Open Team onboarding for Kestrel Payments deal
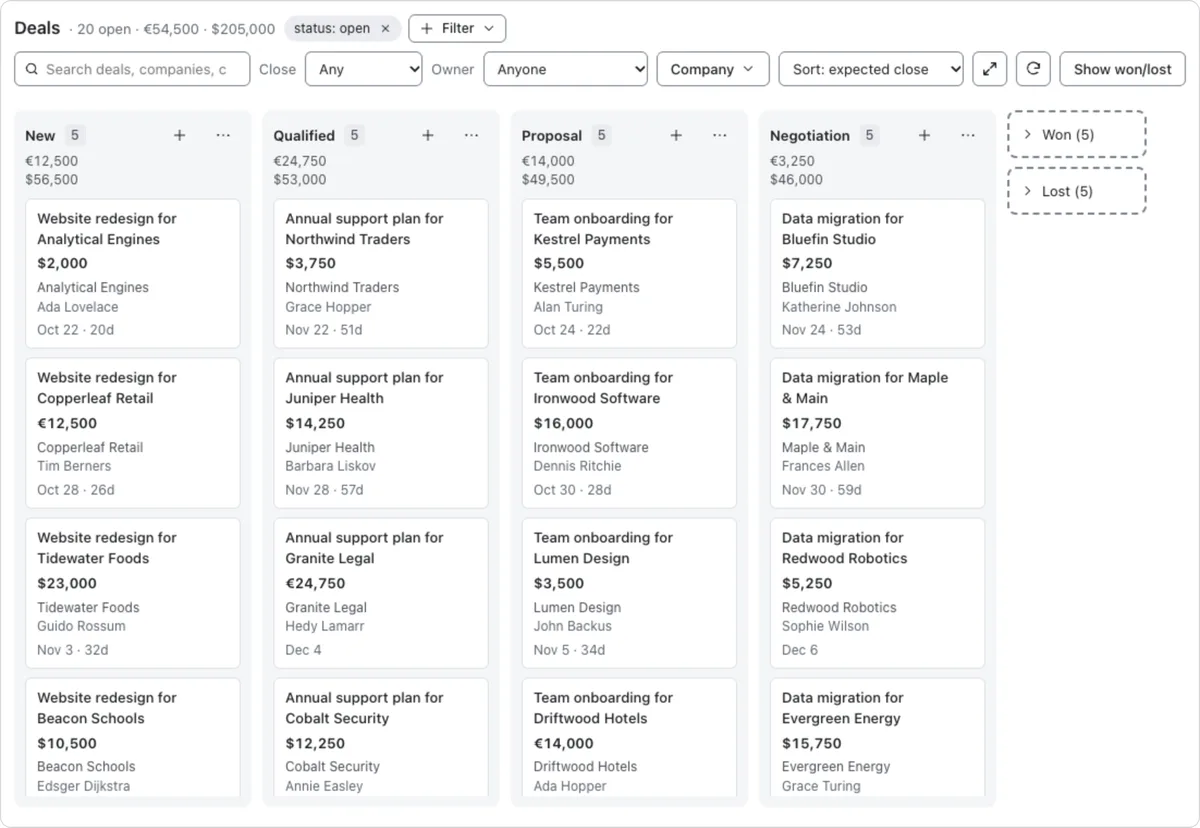Viewport: 1200px width, 828px height. [629, 274]
